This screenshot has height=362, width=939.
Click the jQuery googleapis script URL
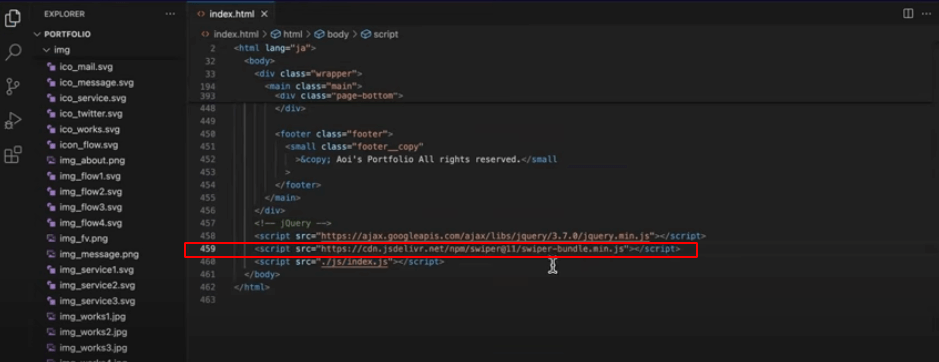486,236
